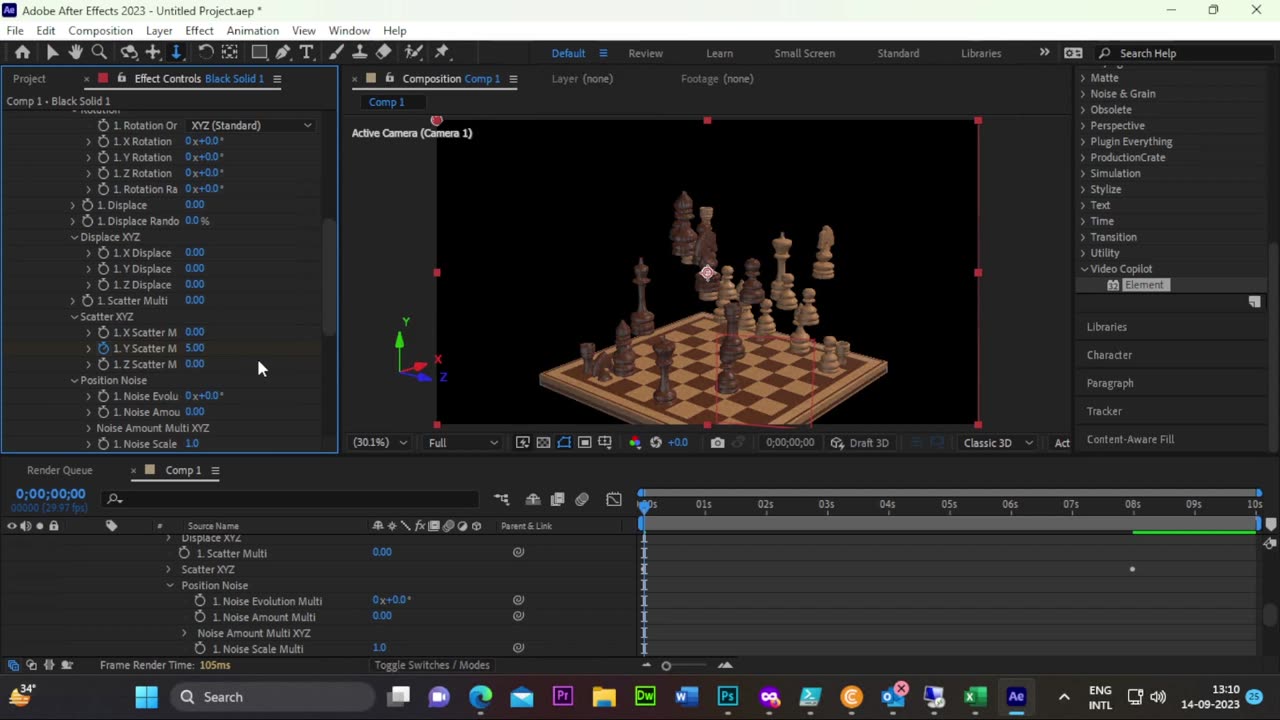Collapse the Scatter XYZ group in Effect Controls
Screen dimensions: 1280x720
[74, 317]
